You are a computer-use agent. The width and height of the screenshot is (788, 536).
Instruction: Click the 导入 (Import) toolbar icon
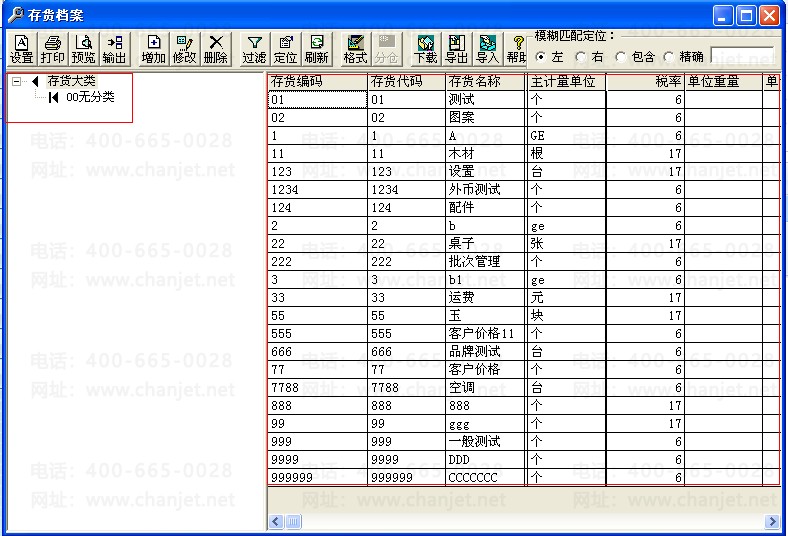[487, 49]
